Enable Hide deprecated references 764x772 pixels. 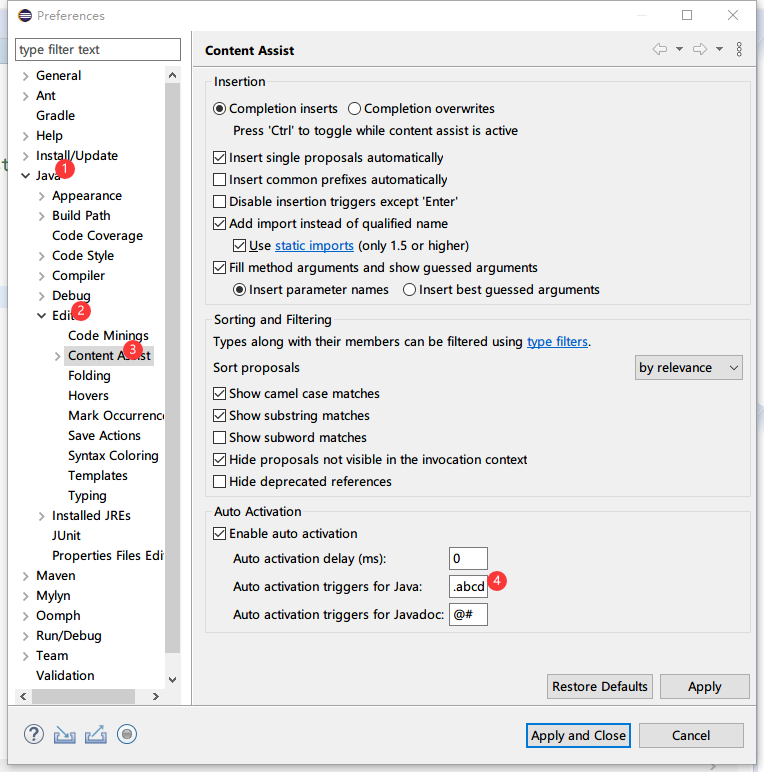(x=220, y=481)
